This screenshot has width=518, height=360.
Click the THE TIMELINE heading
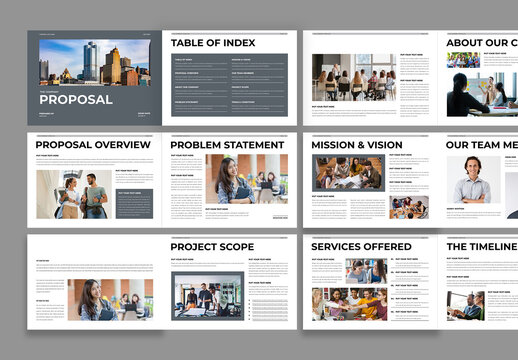(482, 247)
